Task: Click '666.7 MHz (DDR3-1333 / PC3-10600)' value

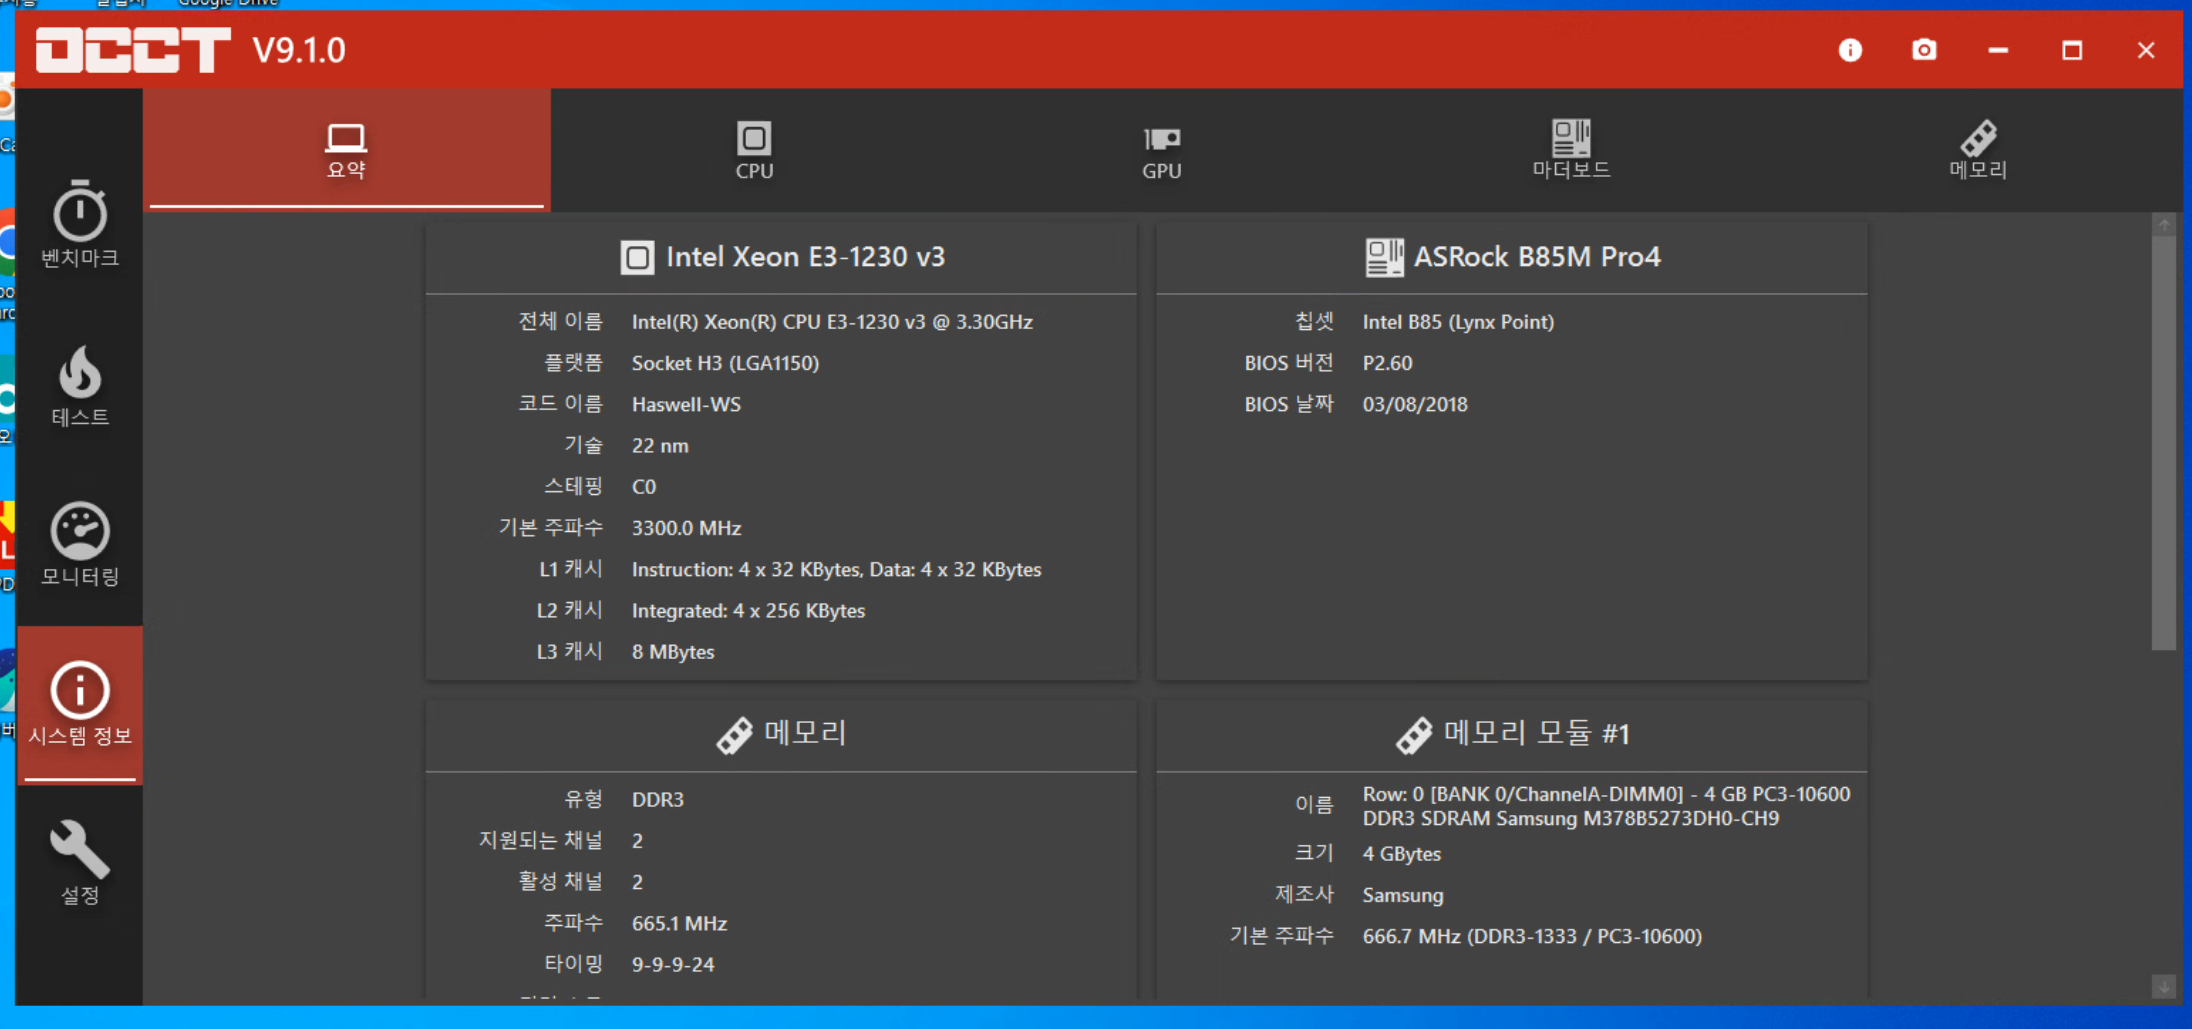Action: 1532,936
